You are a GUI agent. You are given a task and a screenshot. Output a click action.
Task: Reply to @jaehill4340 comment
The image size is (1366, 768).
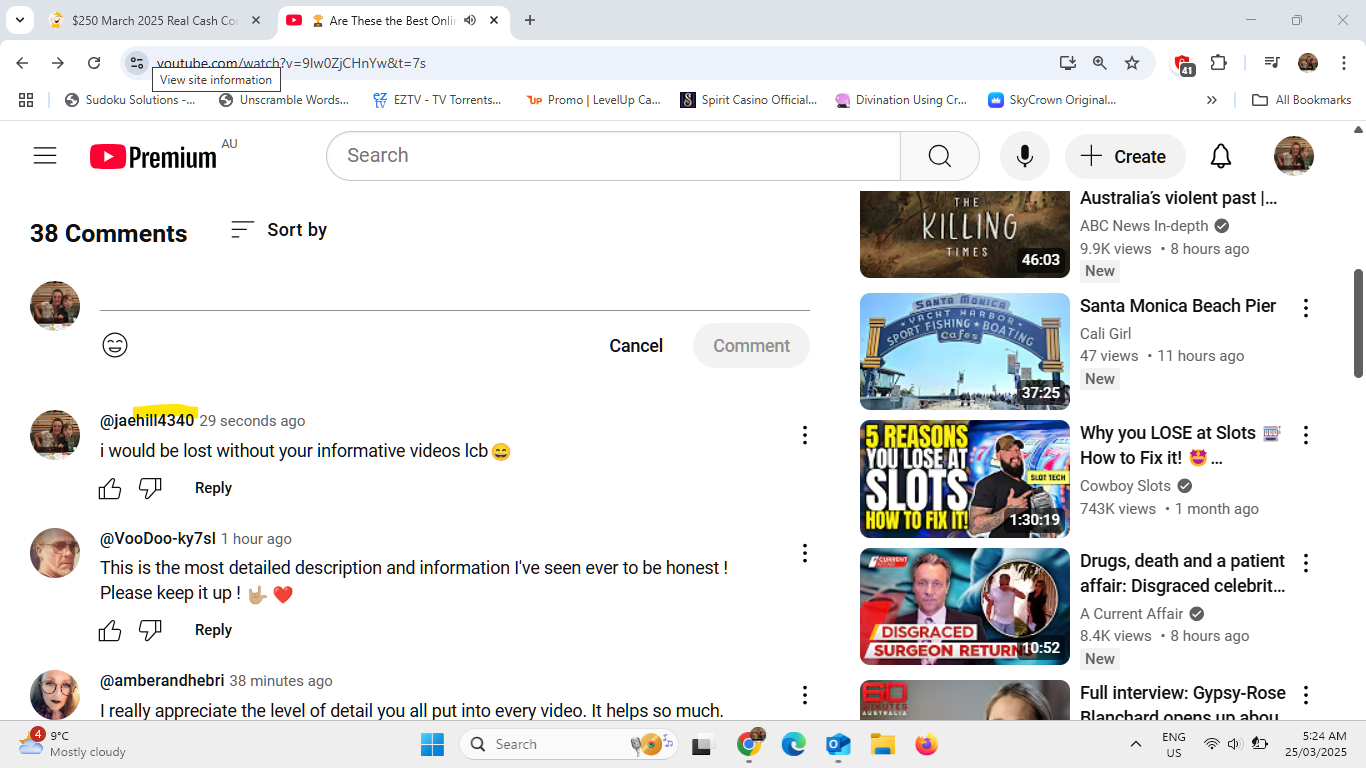213,488
